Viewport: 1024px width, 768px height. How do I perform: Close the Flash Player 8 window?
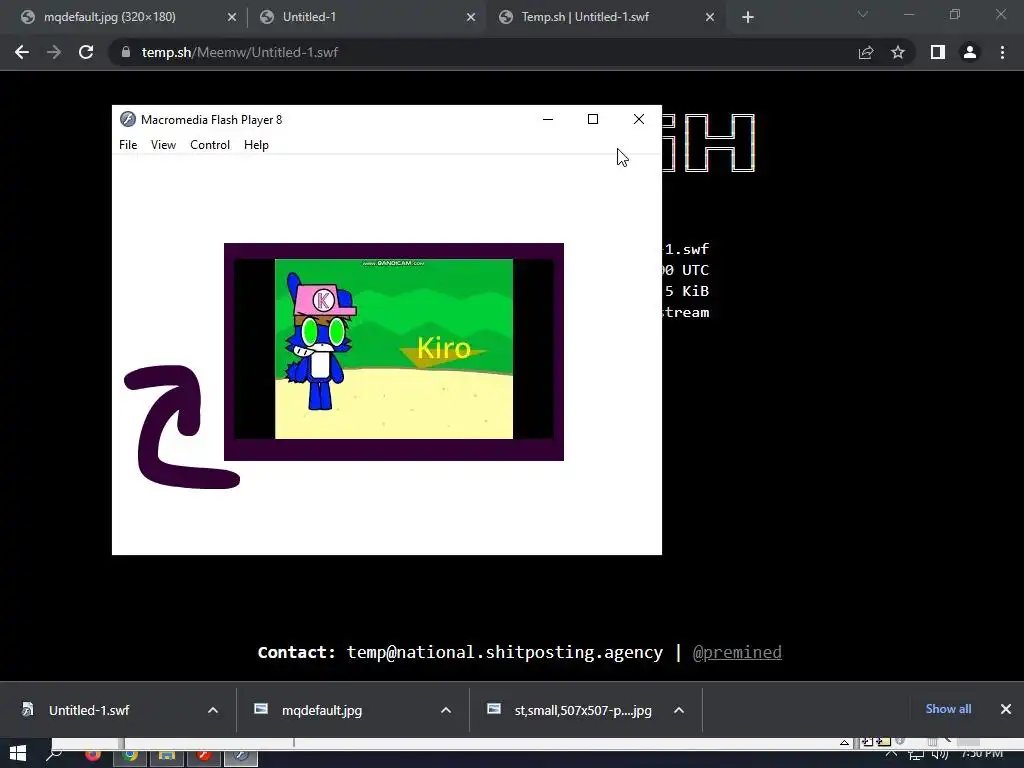(x=639, y=119)
